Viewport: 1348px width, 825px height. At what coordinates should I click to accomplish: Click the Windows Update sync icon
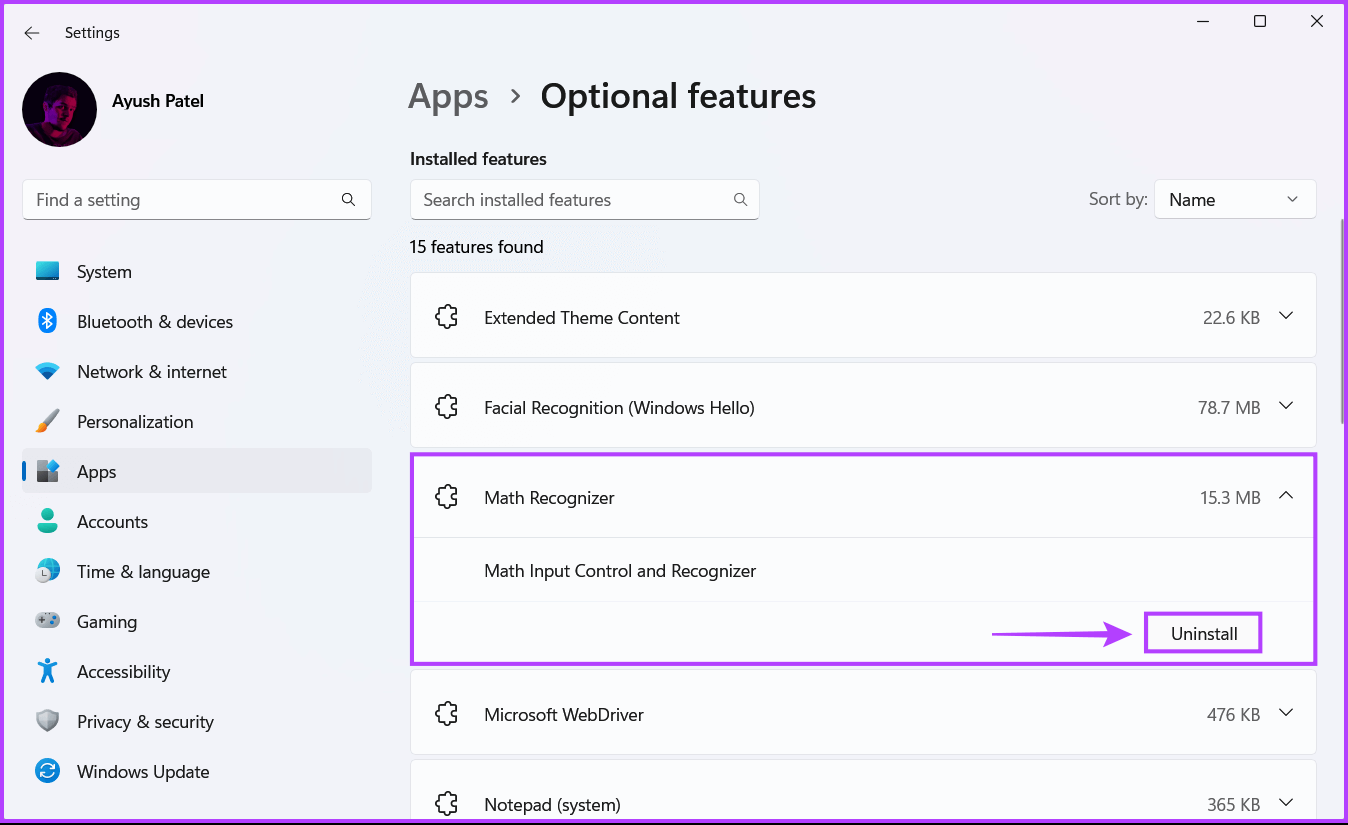pos(47,771)
